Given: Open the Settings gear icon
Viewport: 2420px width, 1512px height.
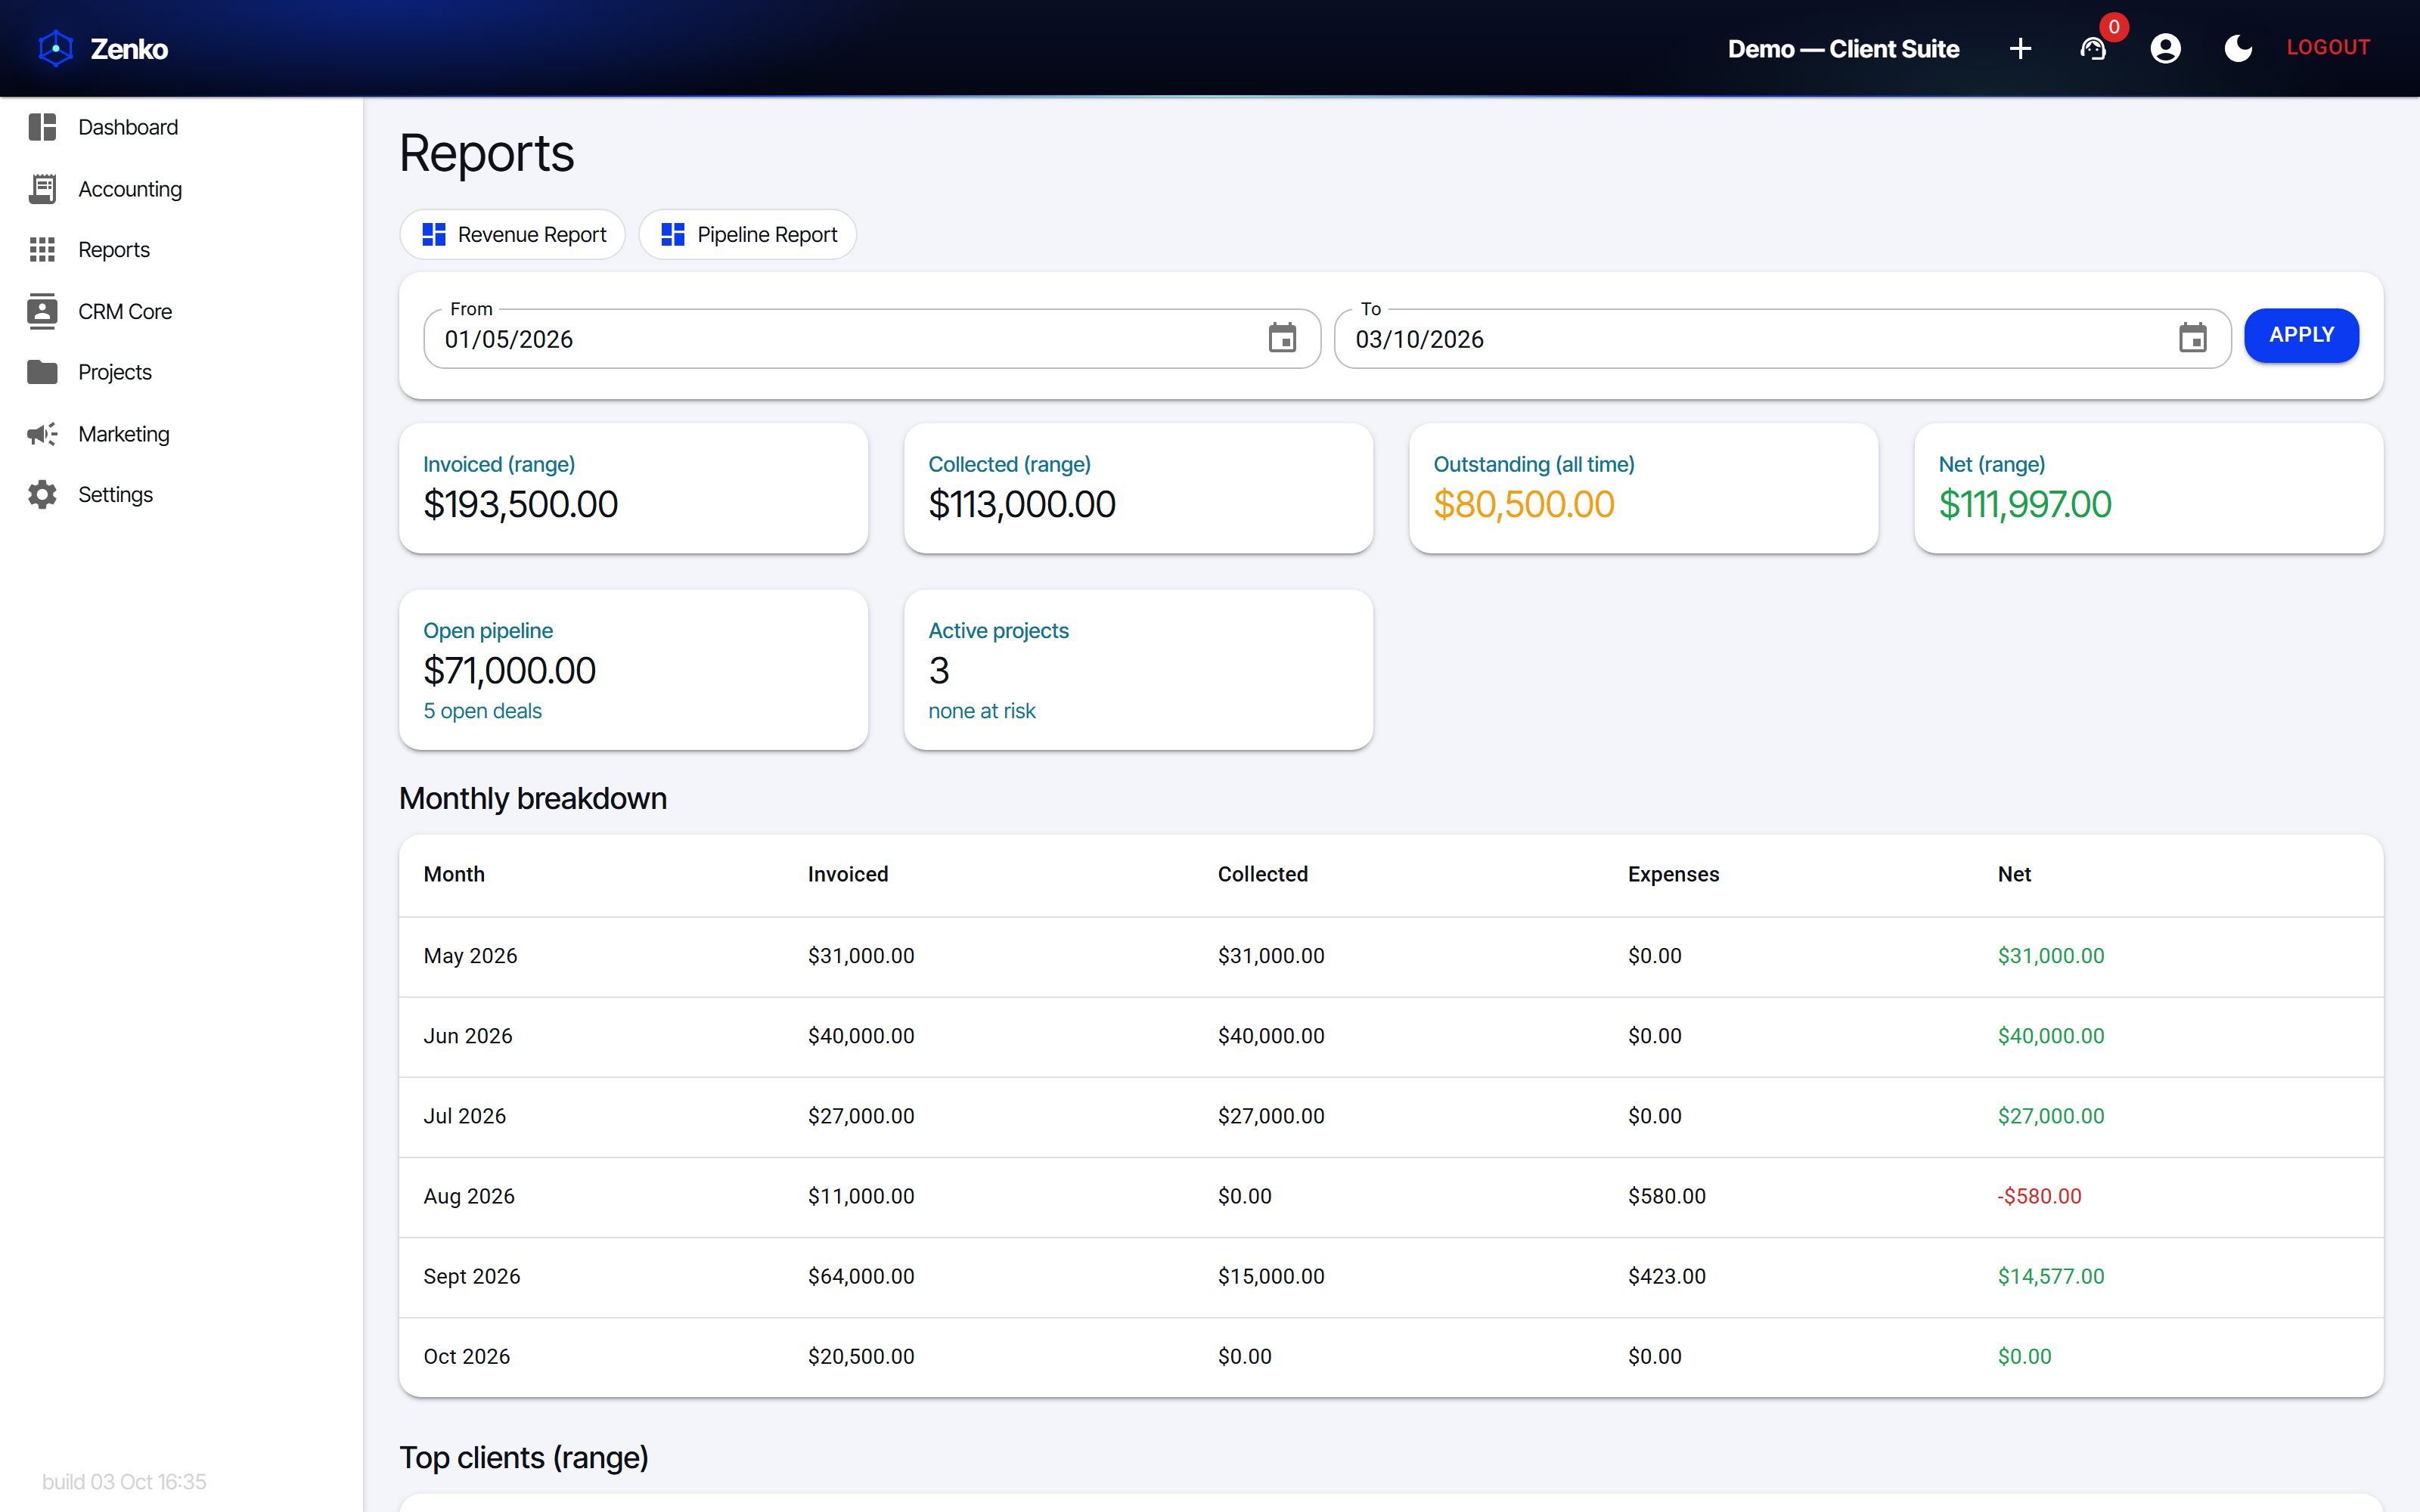Looking at the screenshot, I should pyautogui.click(x=42, y=495).
